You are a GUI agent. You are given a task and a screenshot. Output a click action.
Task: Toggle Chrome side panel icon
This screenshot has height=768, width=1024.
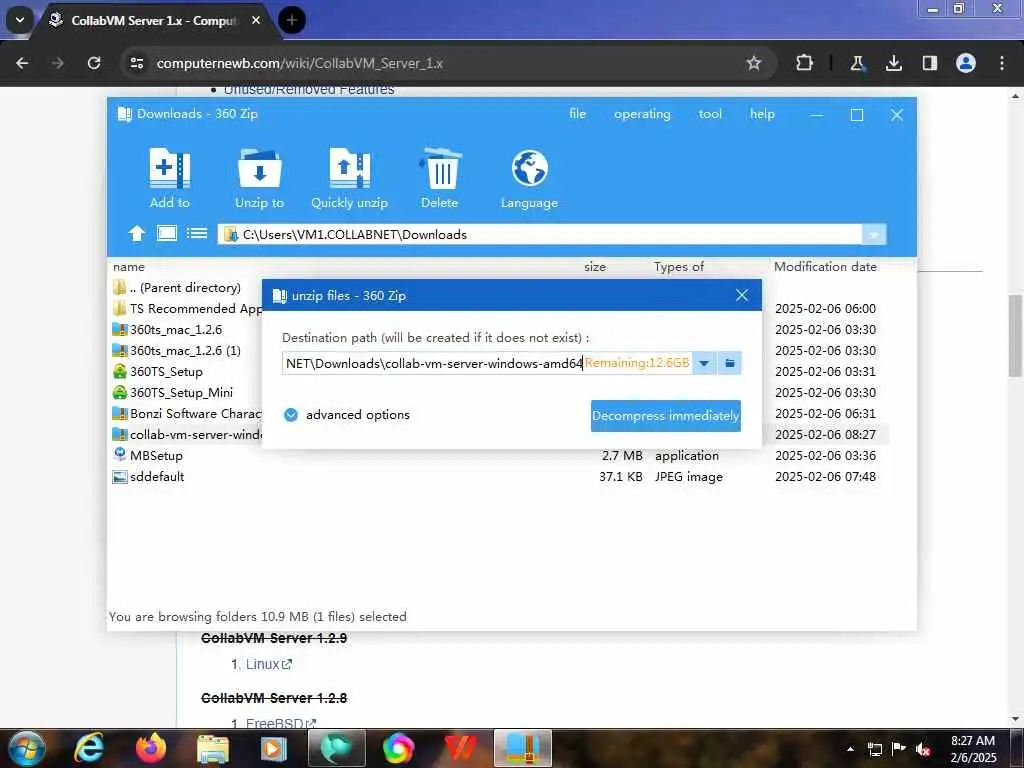pos(929,63)
